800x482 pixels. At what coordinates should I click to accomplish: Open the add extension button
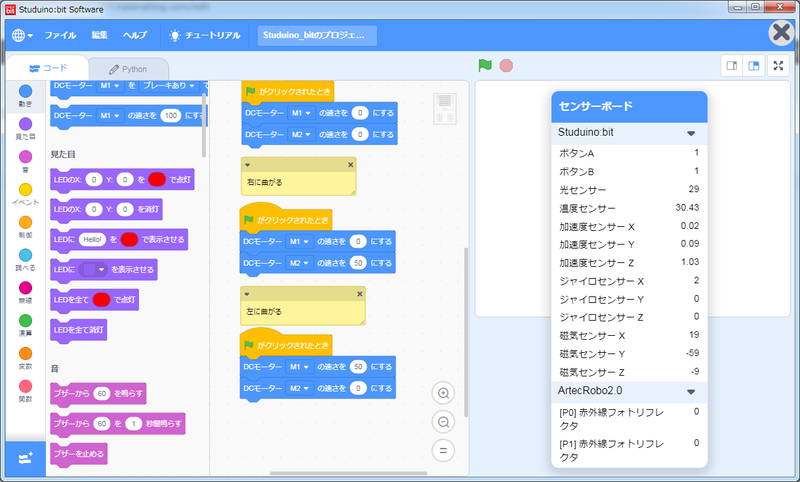26,459
